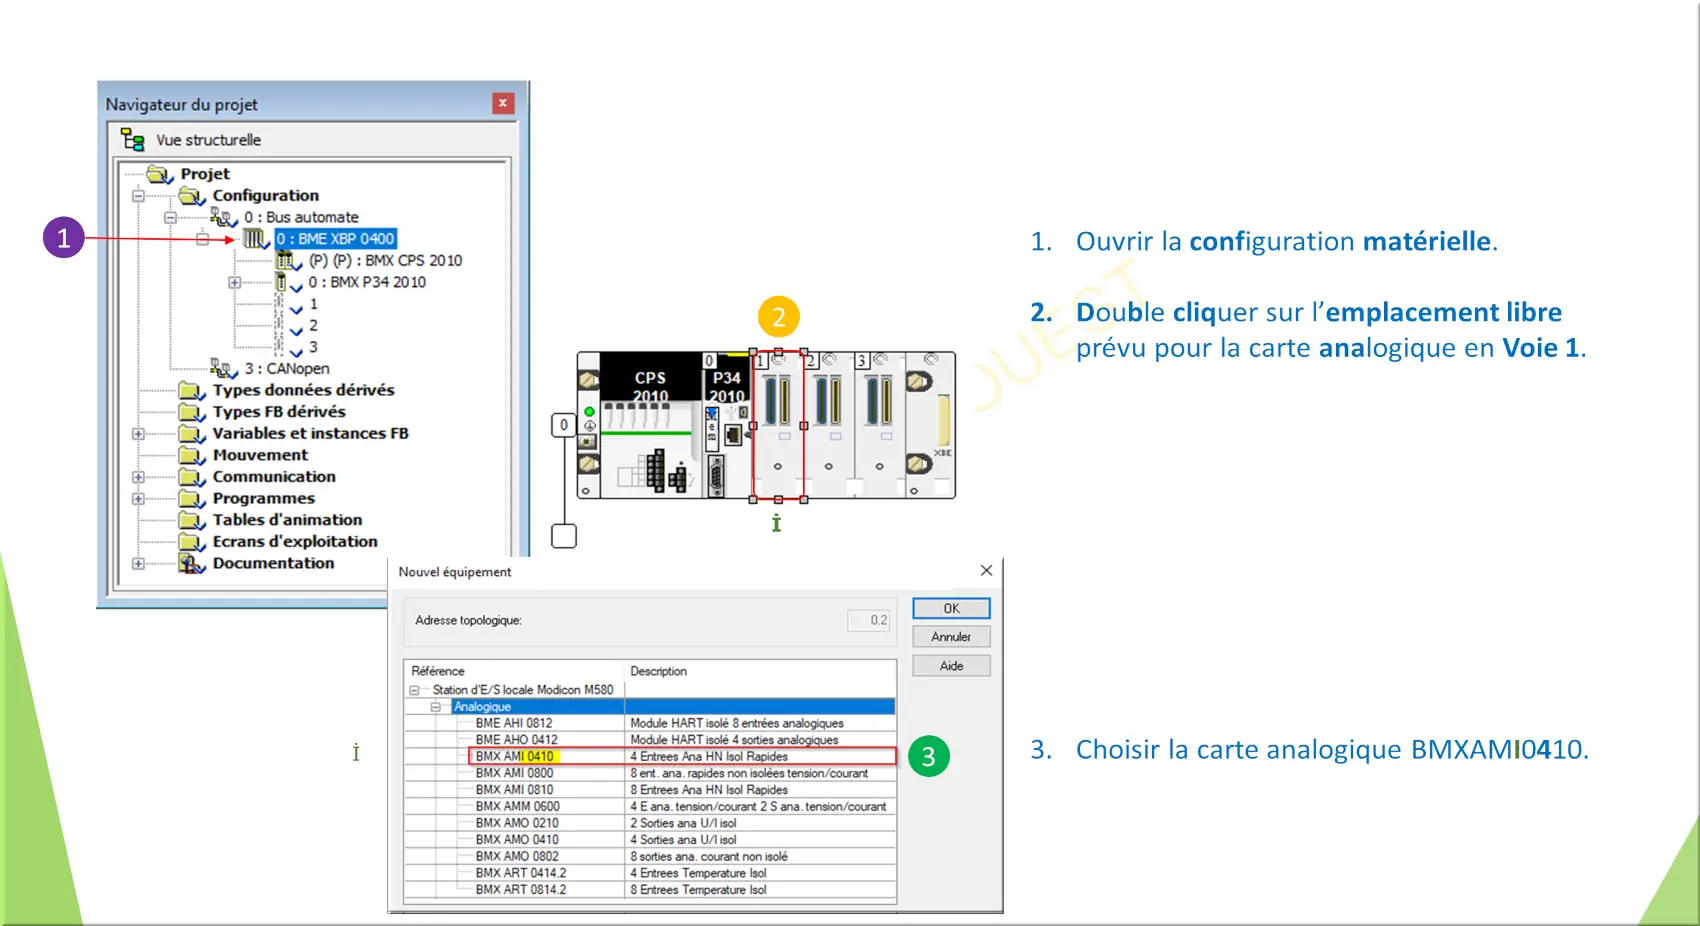Collapse the 0 : Bus automate node
Image resolution: width=1700 pixels, height=926 pixels.
[170, 217]
